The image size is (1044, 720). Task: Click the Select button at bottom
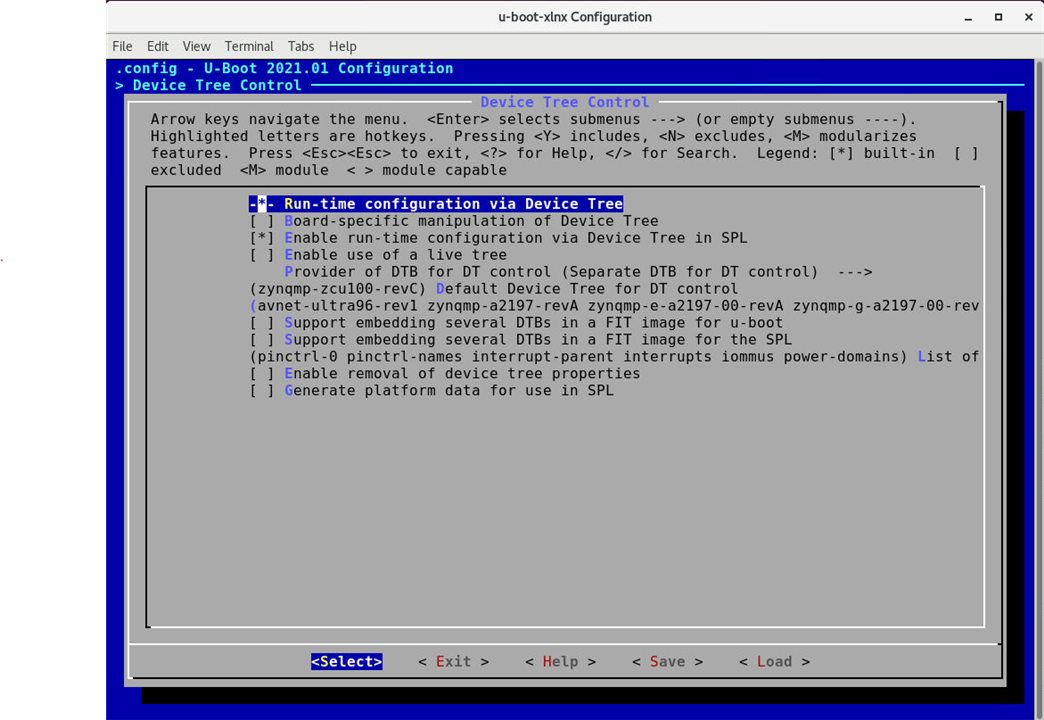(x=347, y=662)
